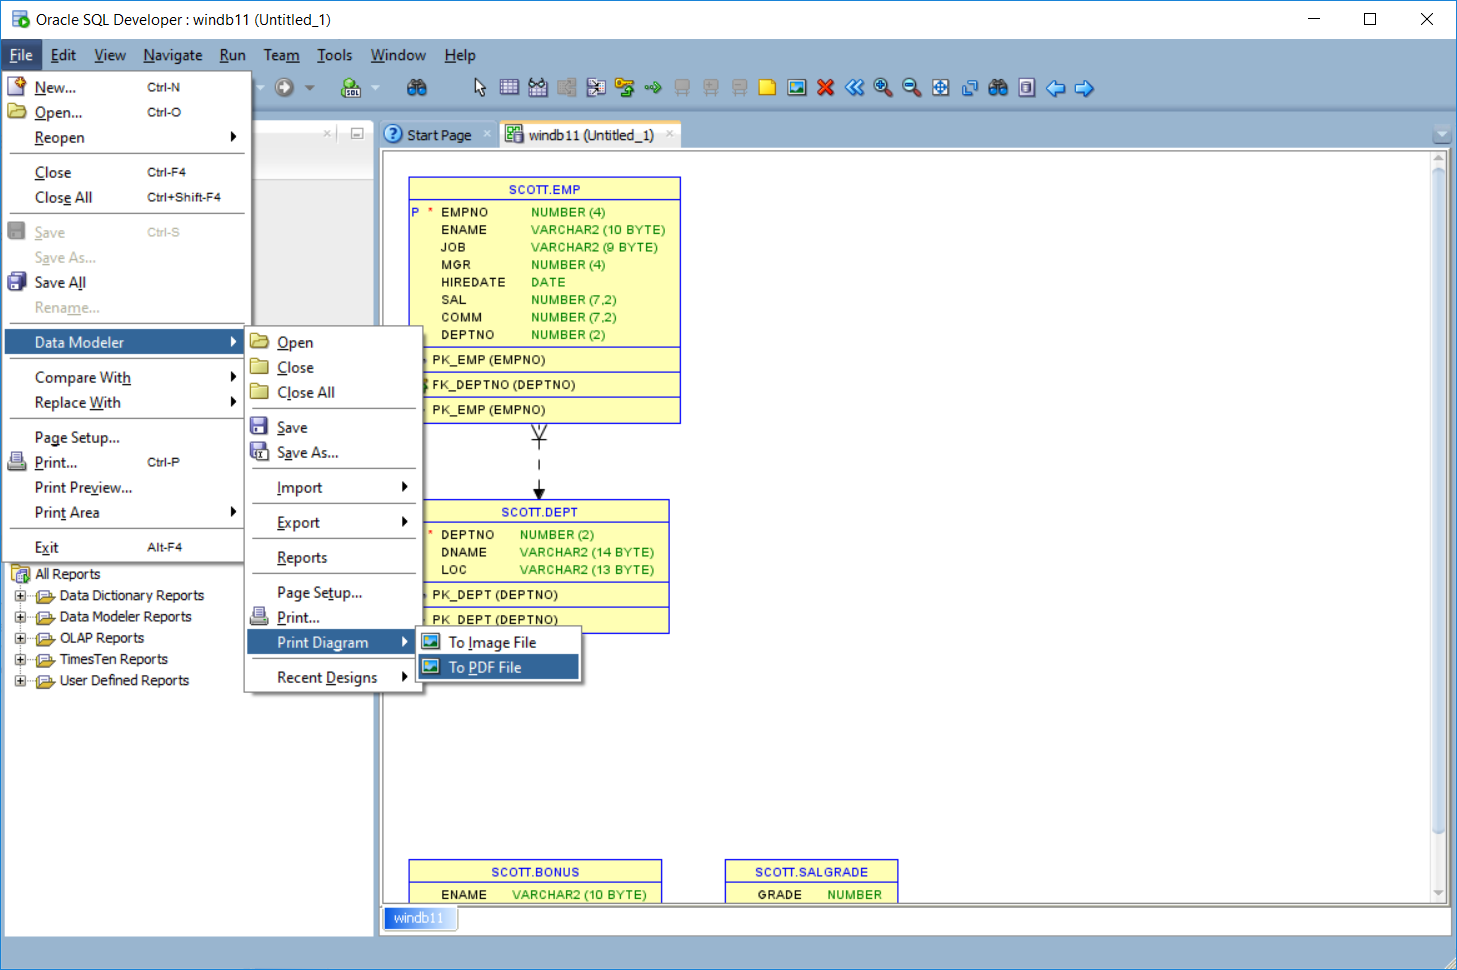Click the Fit Screen icon
1457x970 pixels.
pos(941,88)
